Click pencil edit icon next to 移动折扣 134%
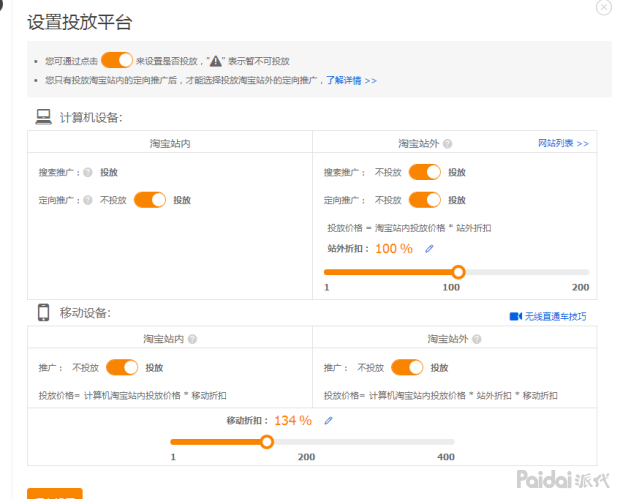This screenshot has height=499, width=620. (x=328, y=420)
